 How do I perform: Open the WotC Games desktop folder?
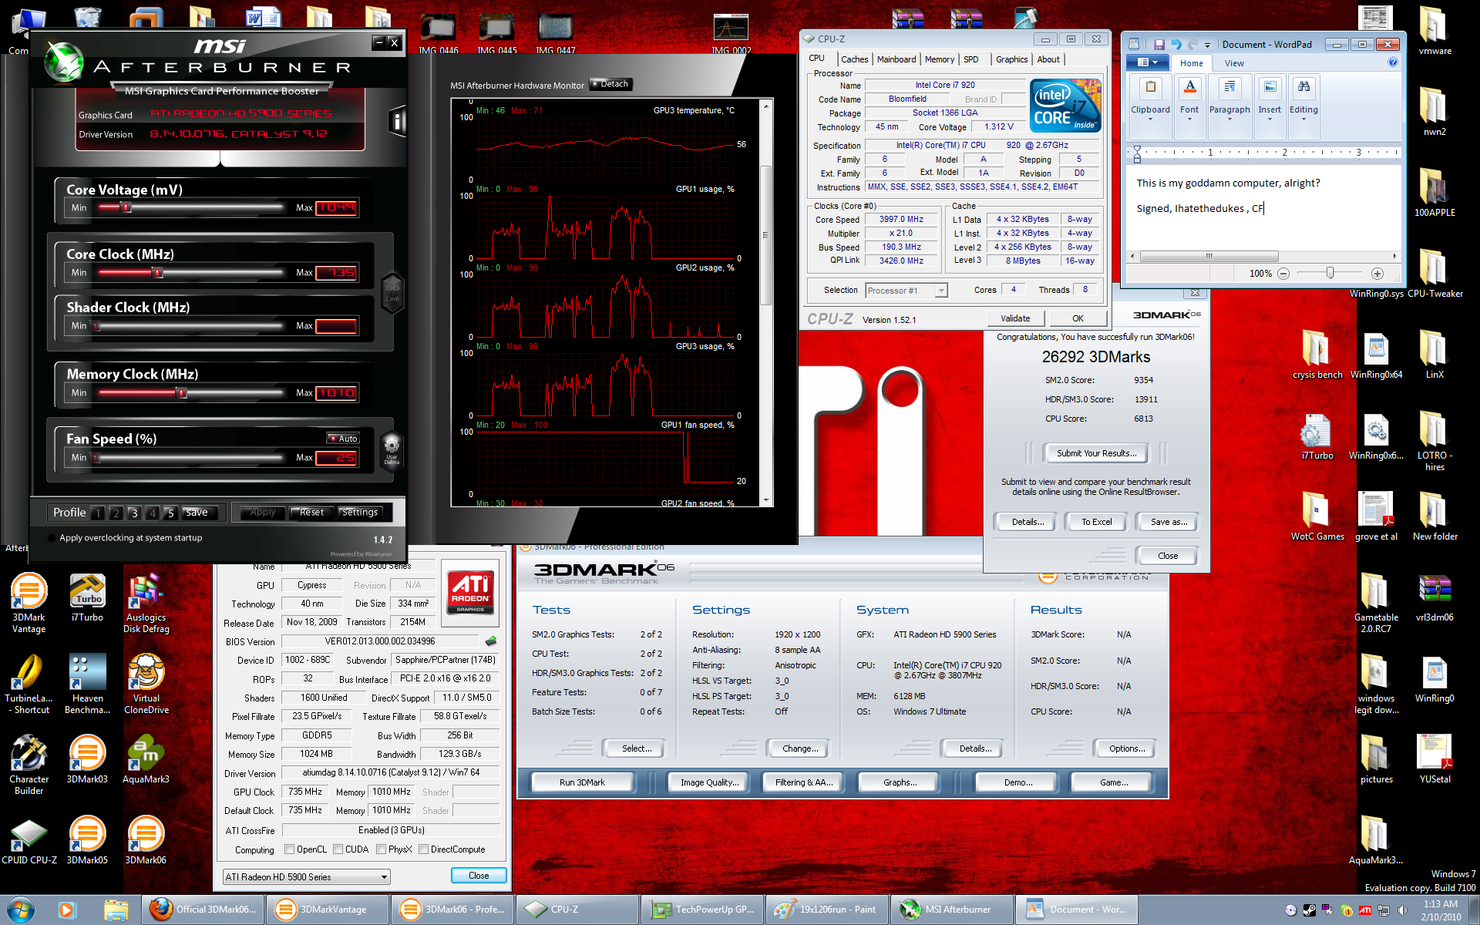(1317, 517)
